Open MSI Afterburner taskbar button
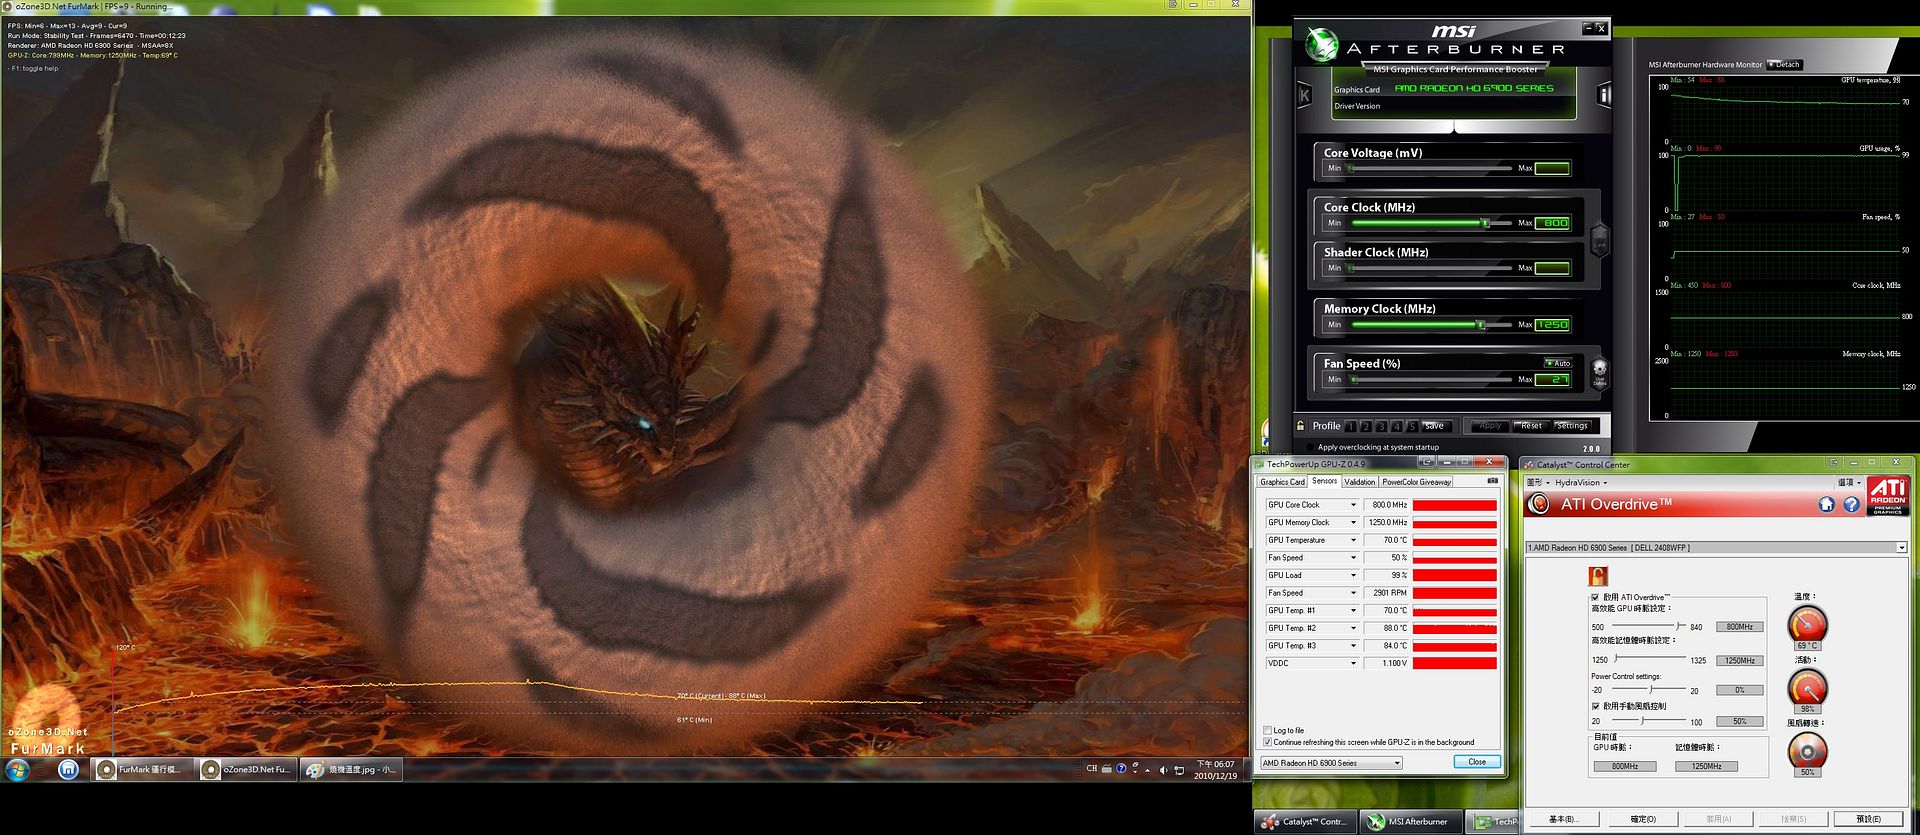Screen dimensions: 1920x835 tap(1410, 822)
